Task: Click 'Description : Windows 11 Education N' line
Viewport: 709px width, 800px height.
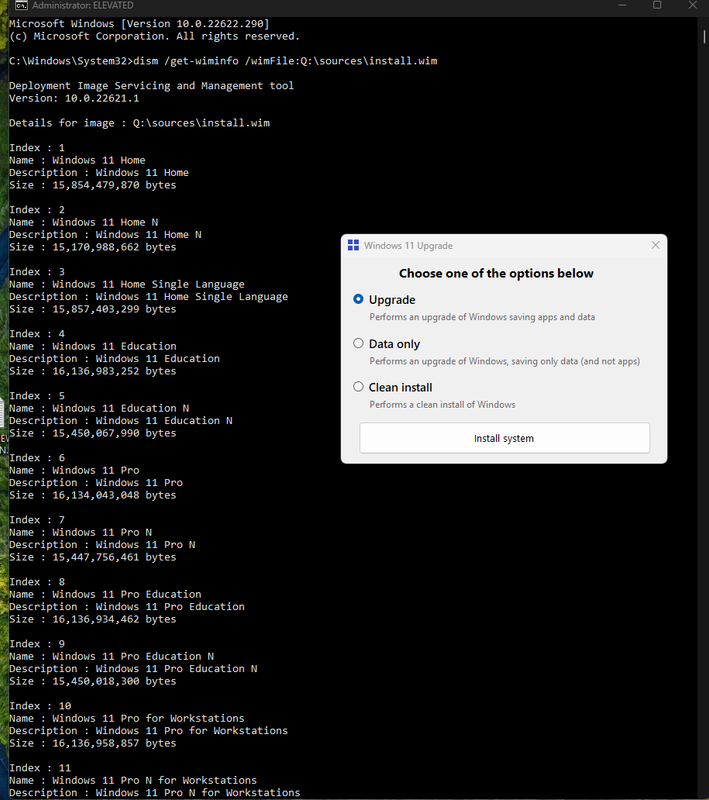Action: (x=120, y=420)
